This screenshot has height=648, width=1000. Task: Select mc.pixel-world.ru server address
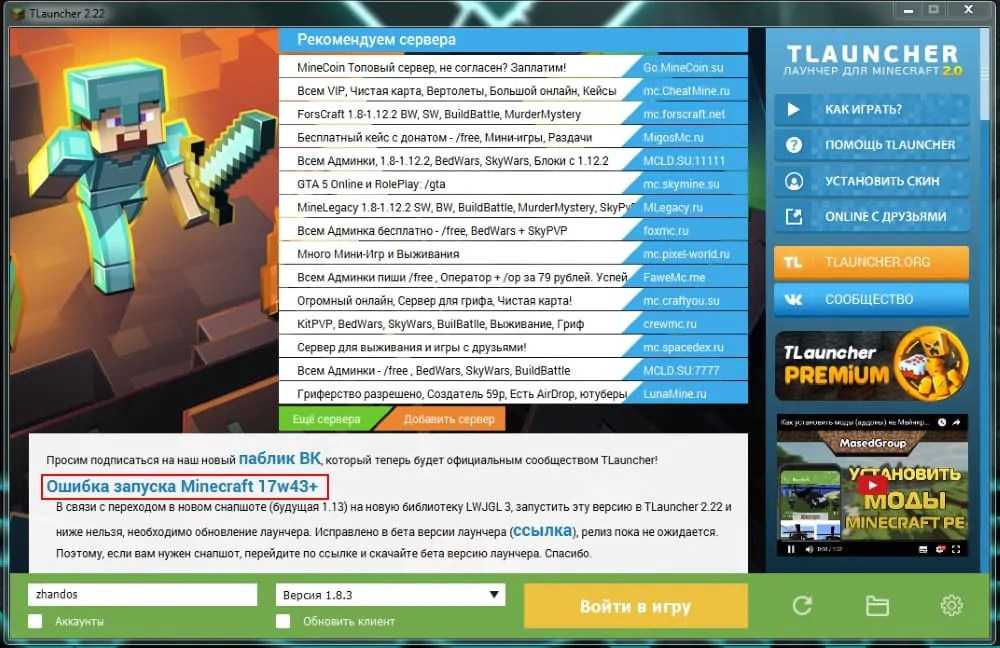686,254
